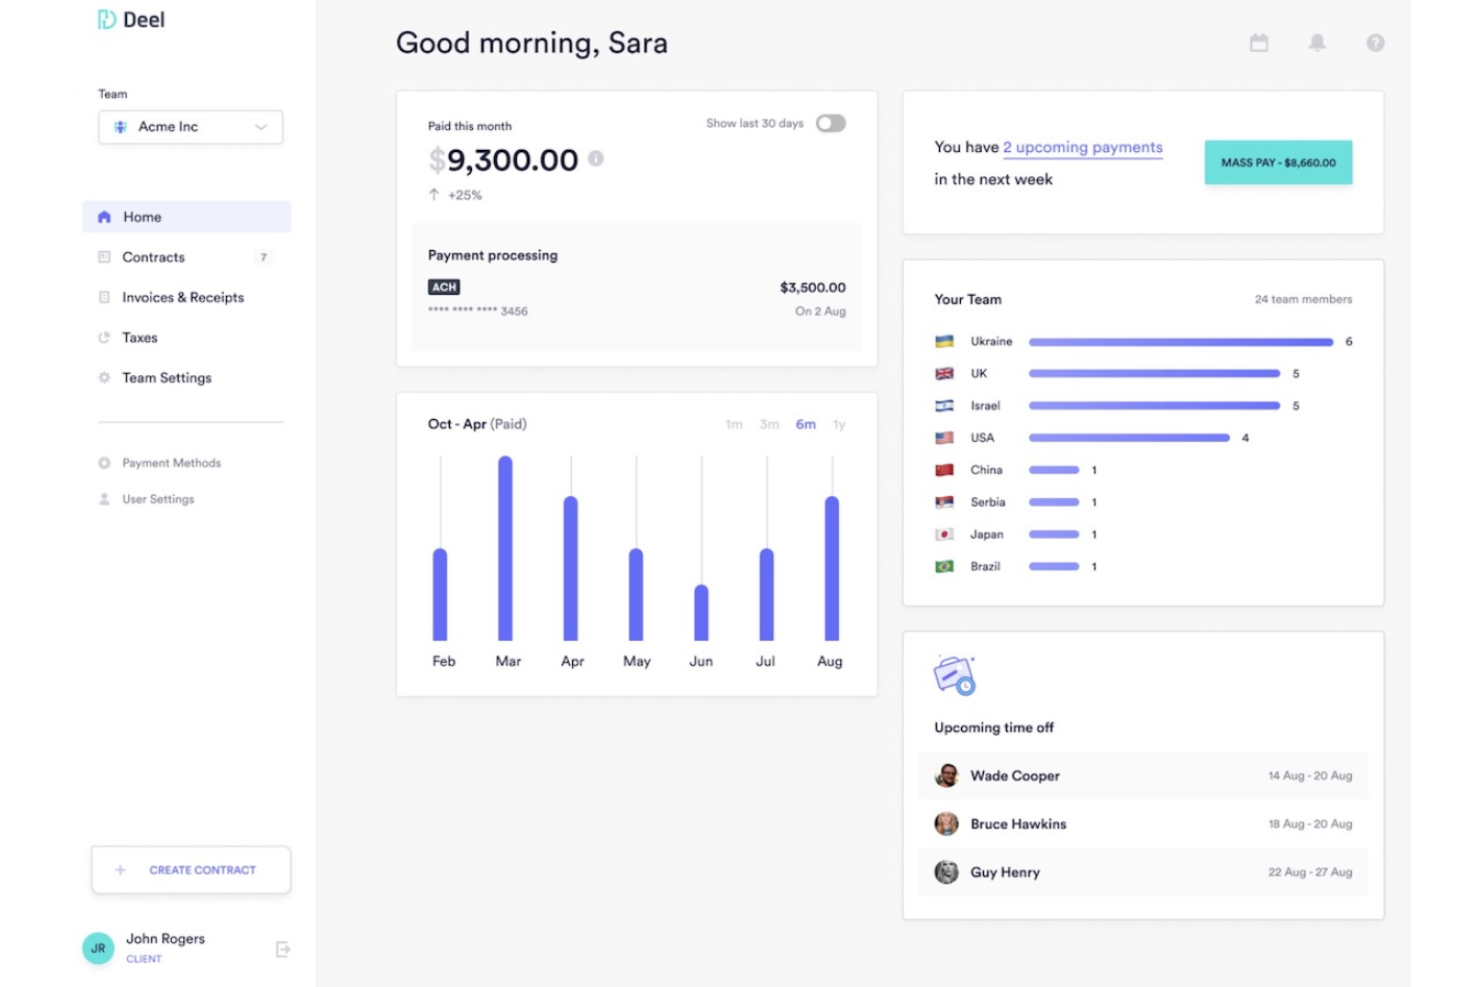Click the info icon beside $9,300.00
Image resolution: width=1480 pixels, height=987 pixels.
click(597, 158)
